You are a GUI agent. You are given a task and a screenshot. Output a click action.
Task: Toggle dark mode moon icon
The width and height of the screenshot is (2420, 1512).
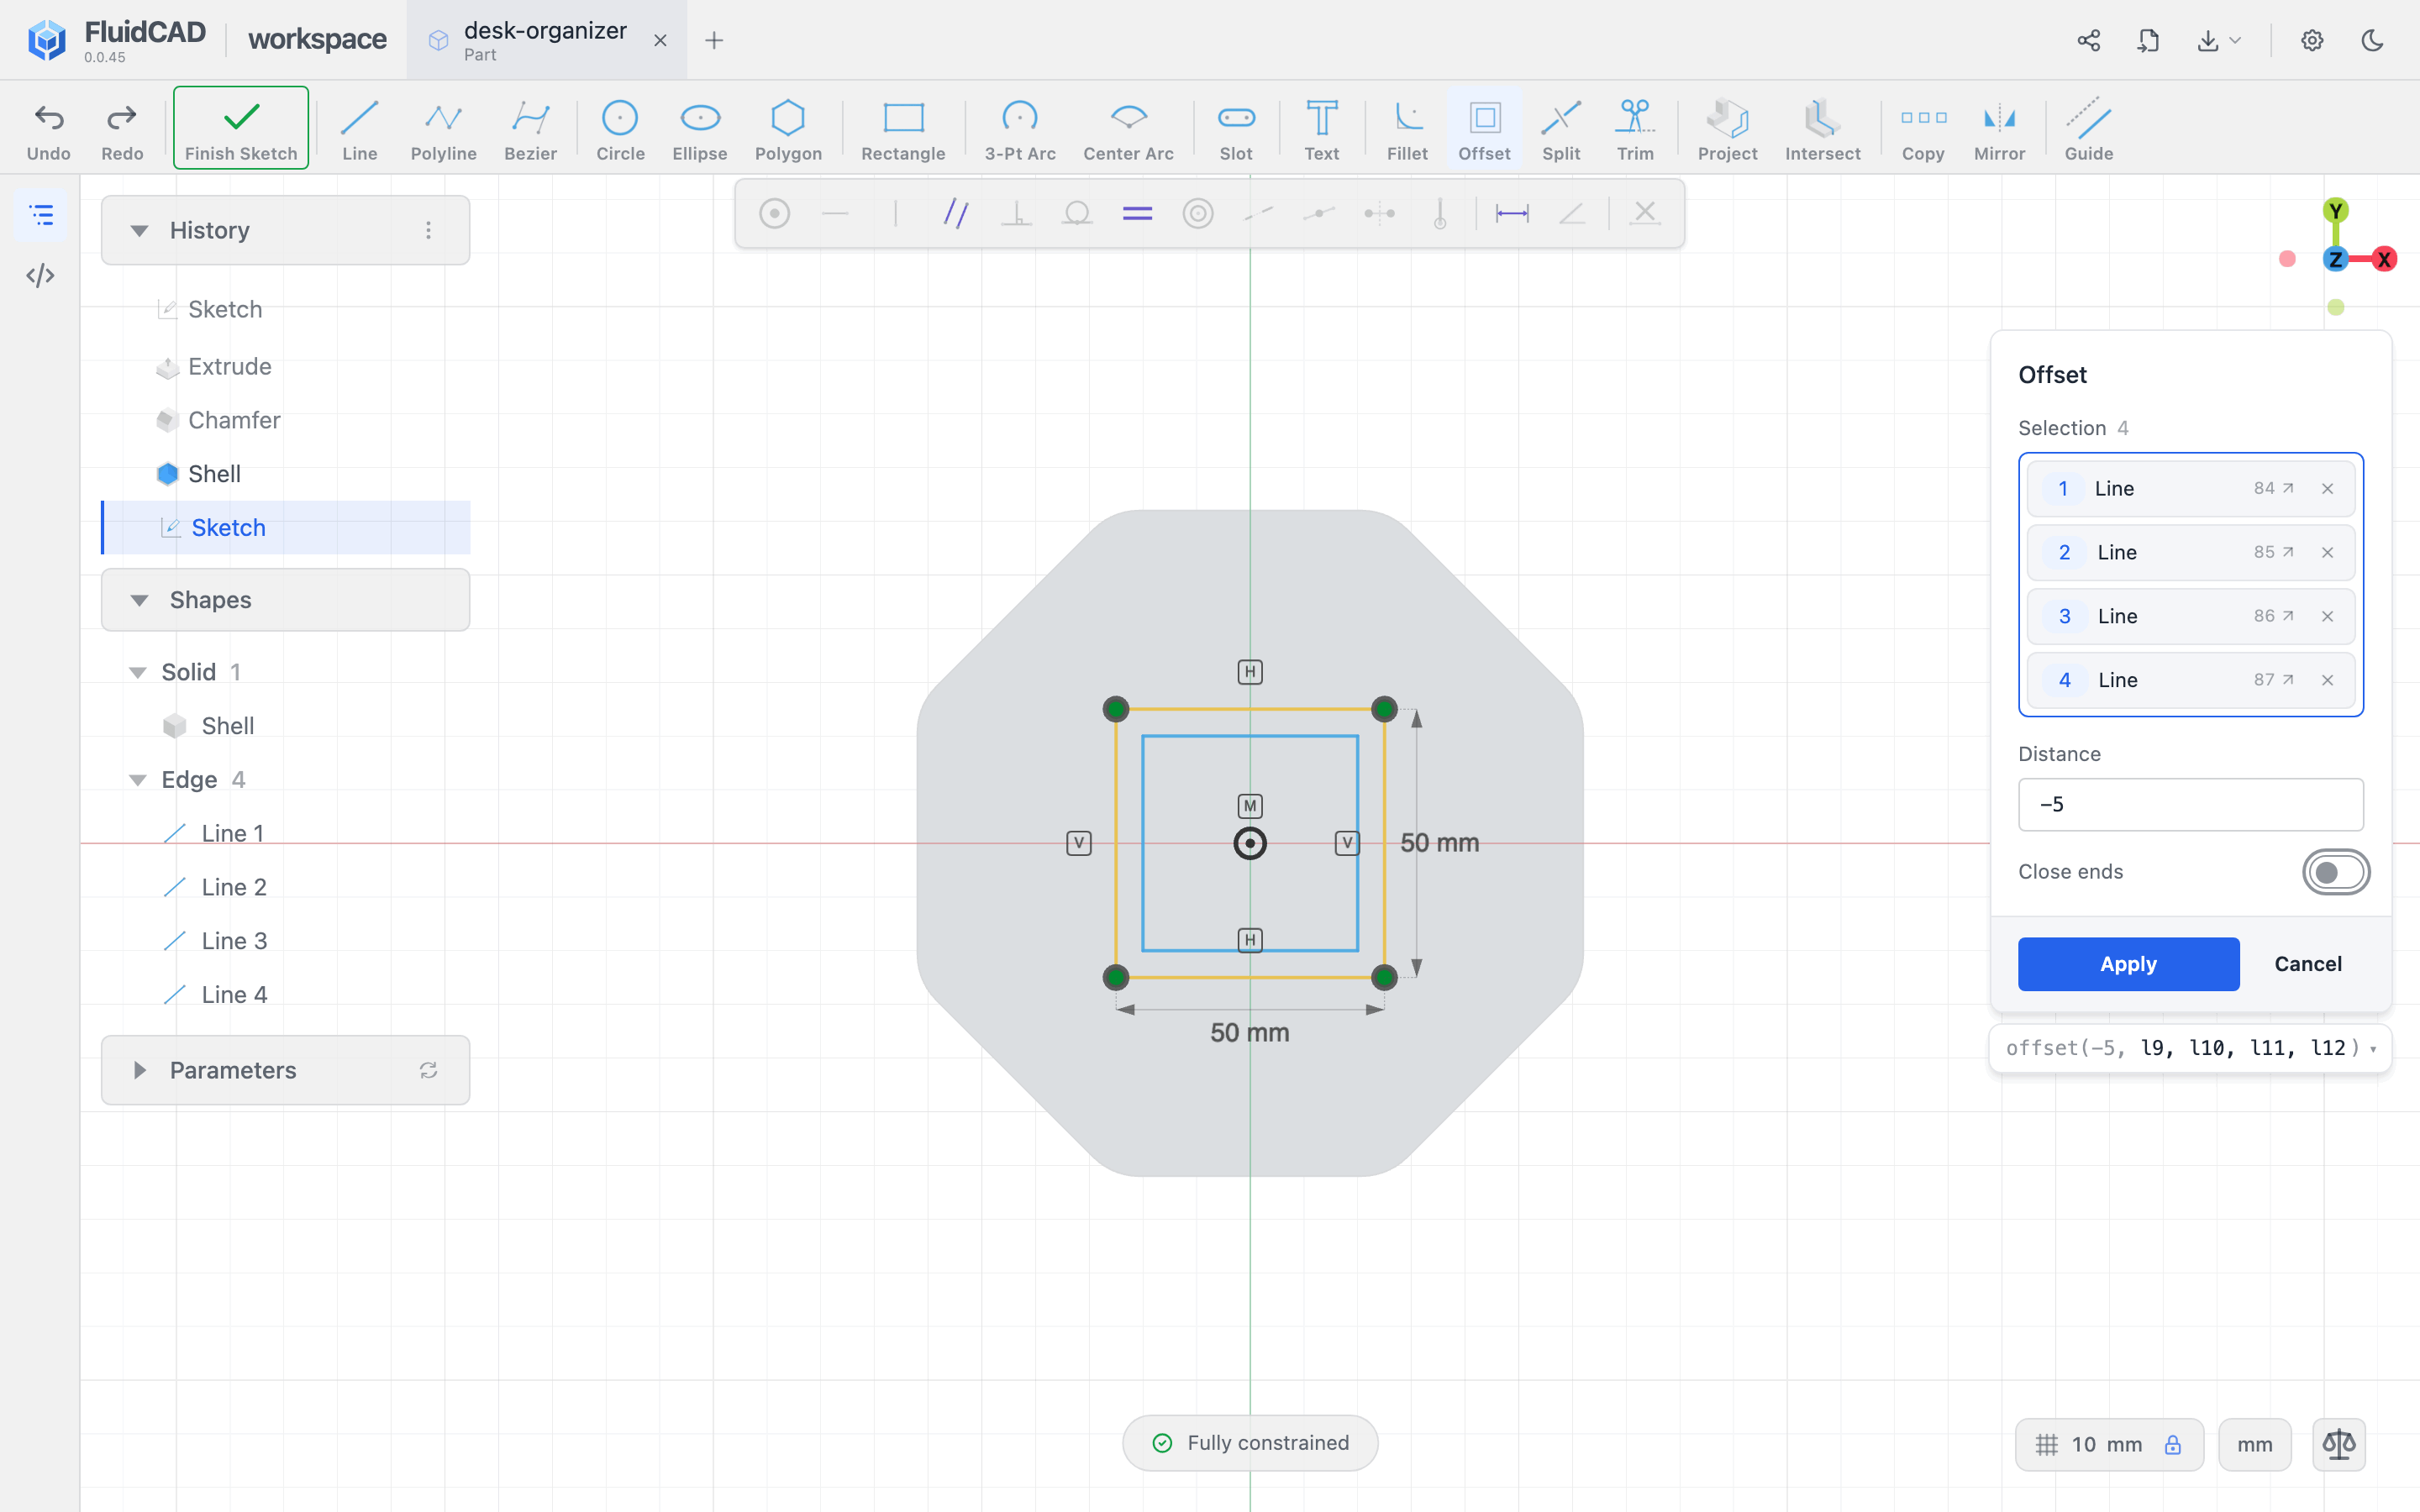[2372, 40]
